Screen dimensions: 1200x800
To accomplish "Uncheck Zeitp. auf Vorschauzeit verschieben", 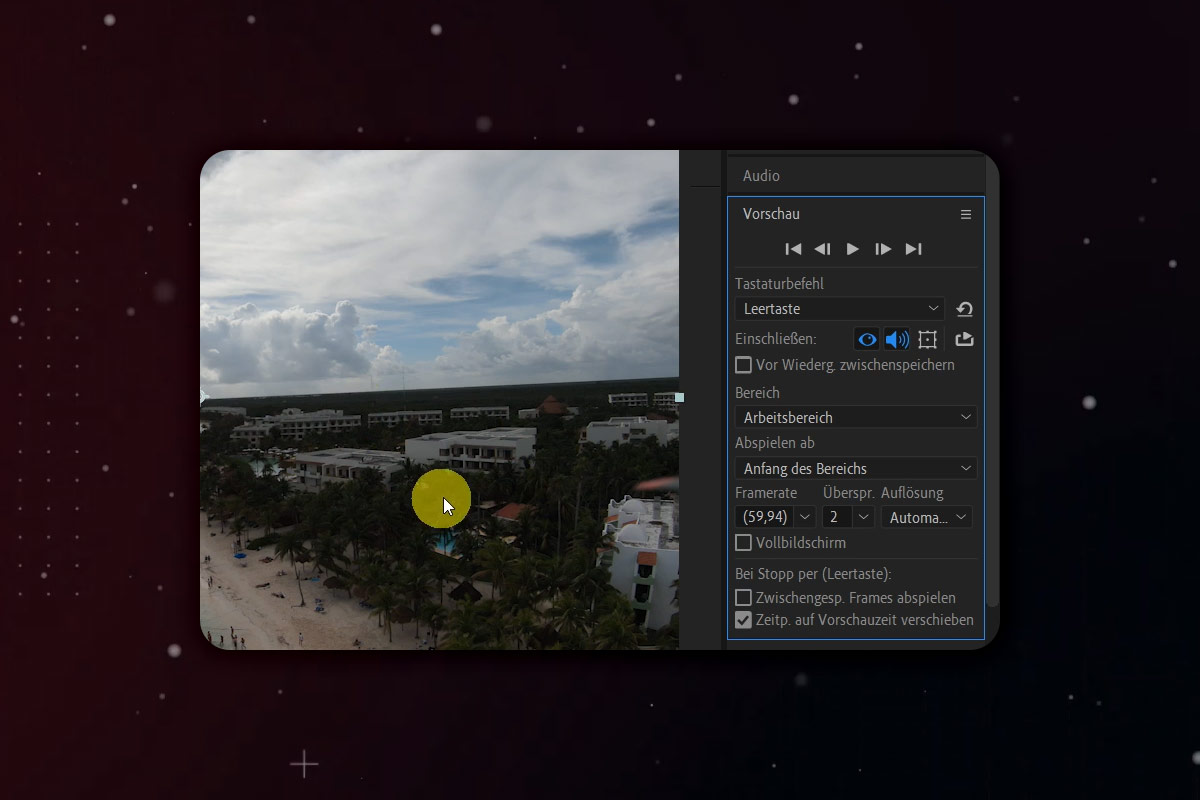I will (744, 620).
